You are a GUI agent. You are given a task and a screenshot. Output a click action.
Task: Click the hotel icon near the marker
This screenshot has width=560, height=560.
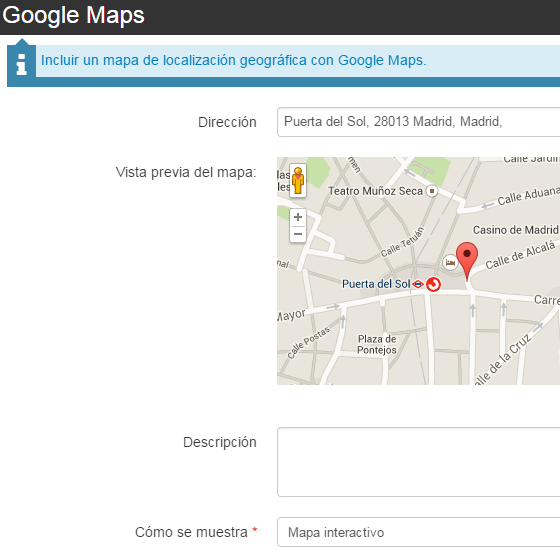coord(450,263)
